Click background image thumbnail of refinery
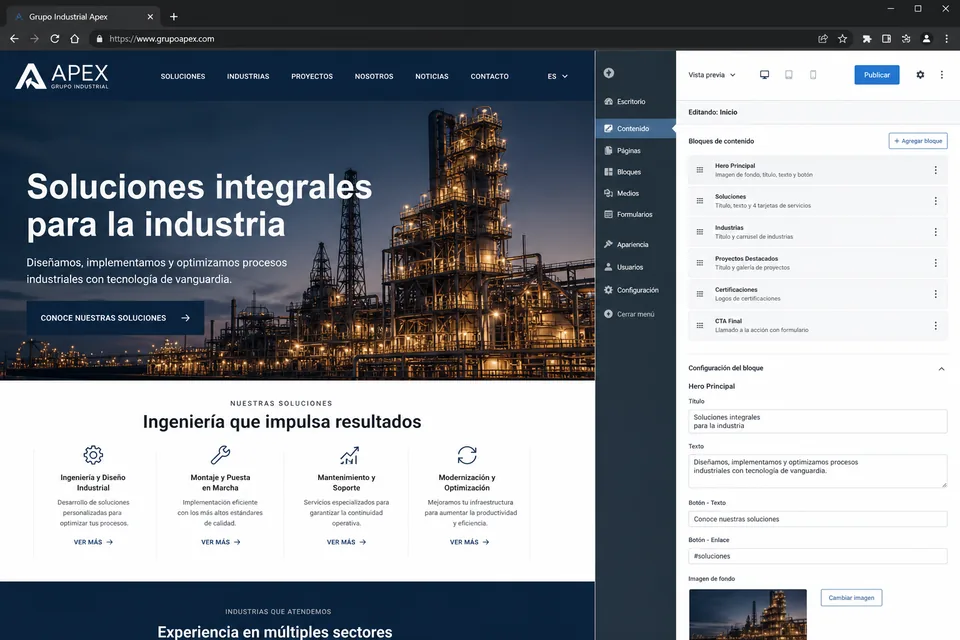This screenshot has width=960, height=640. (748, 614)
